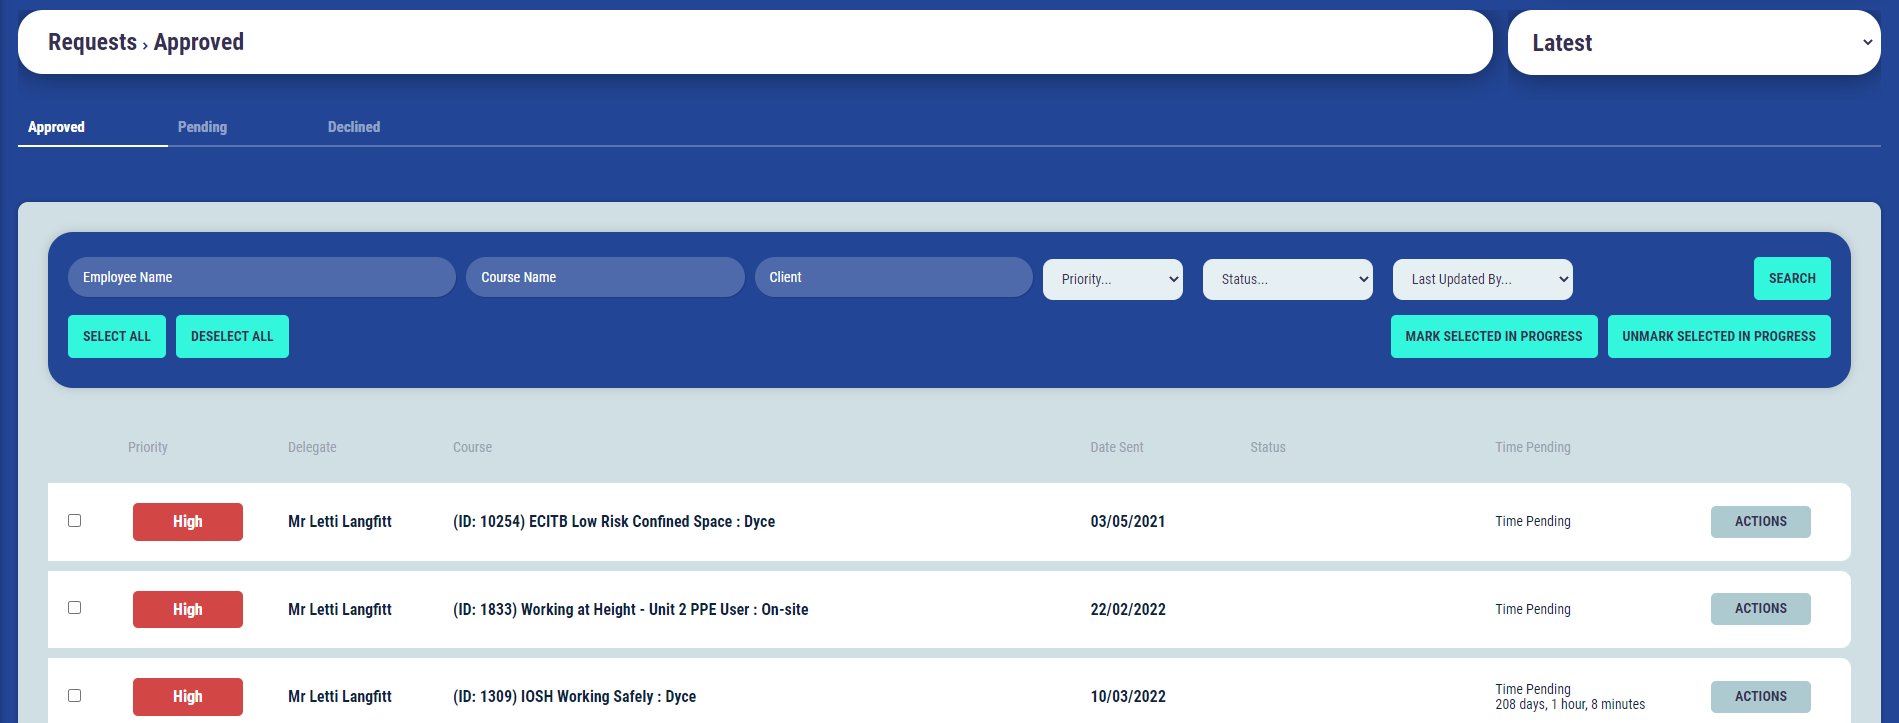
Task: Click Unmark Selected In Progress button
Action: coord(1718,337)
